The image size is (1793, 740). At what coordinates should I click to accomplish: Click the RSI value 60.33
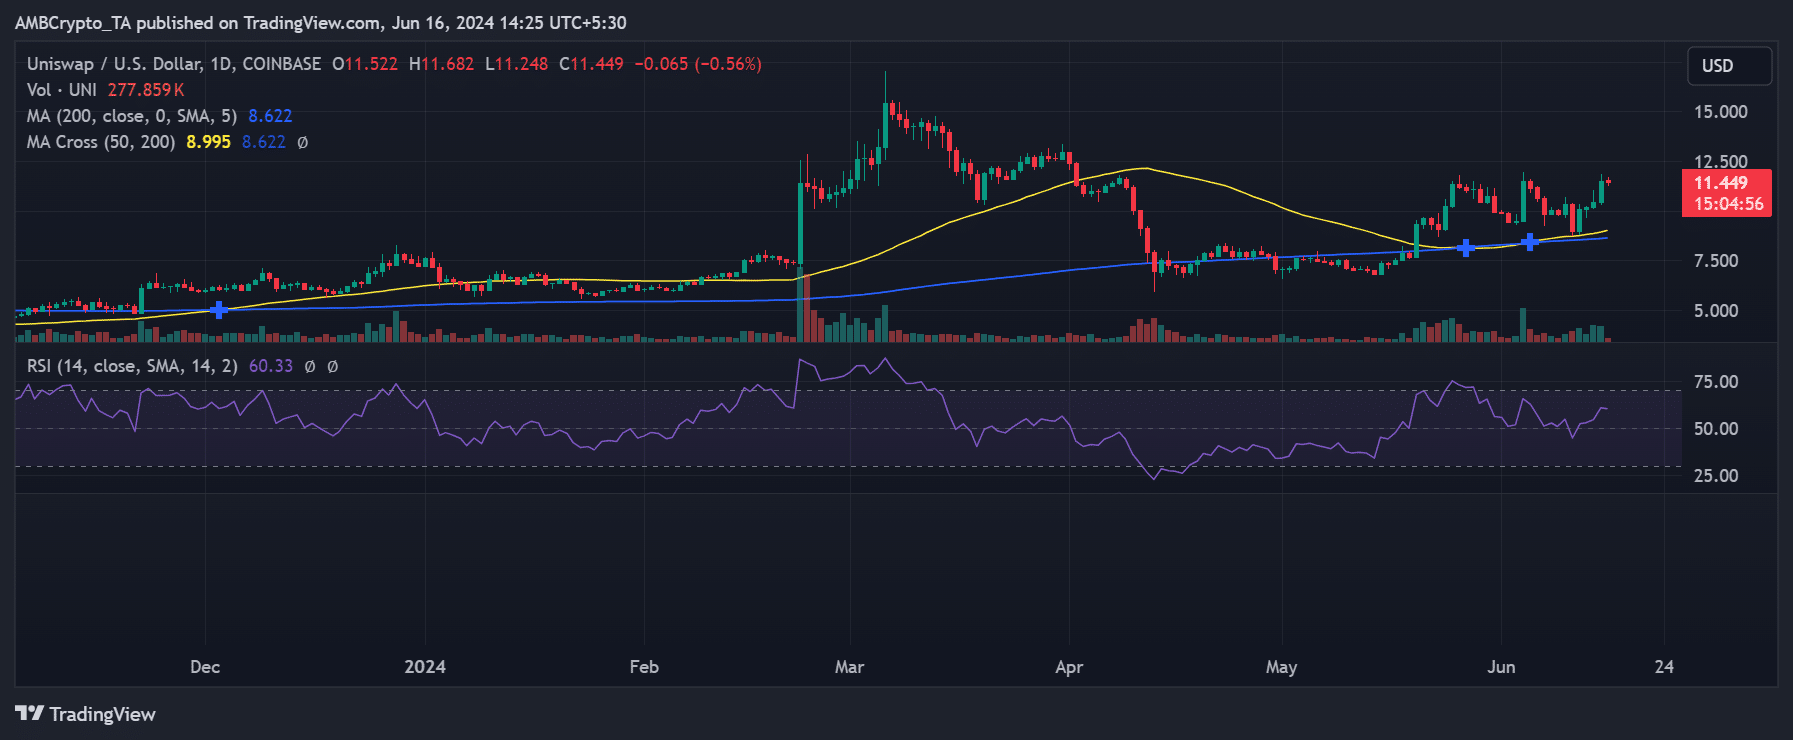[x=271, y=366]
